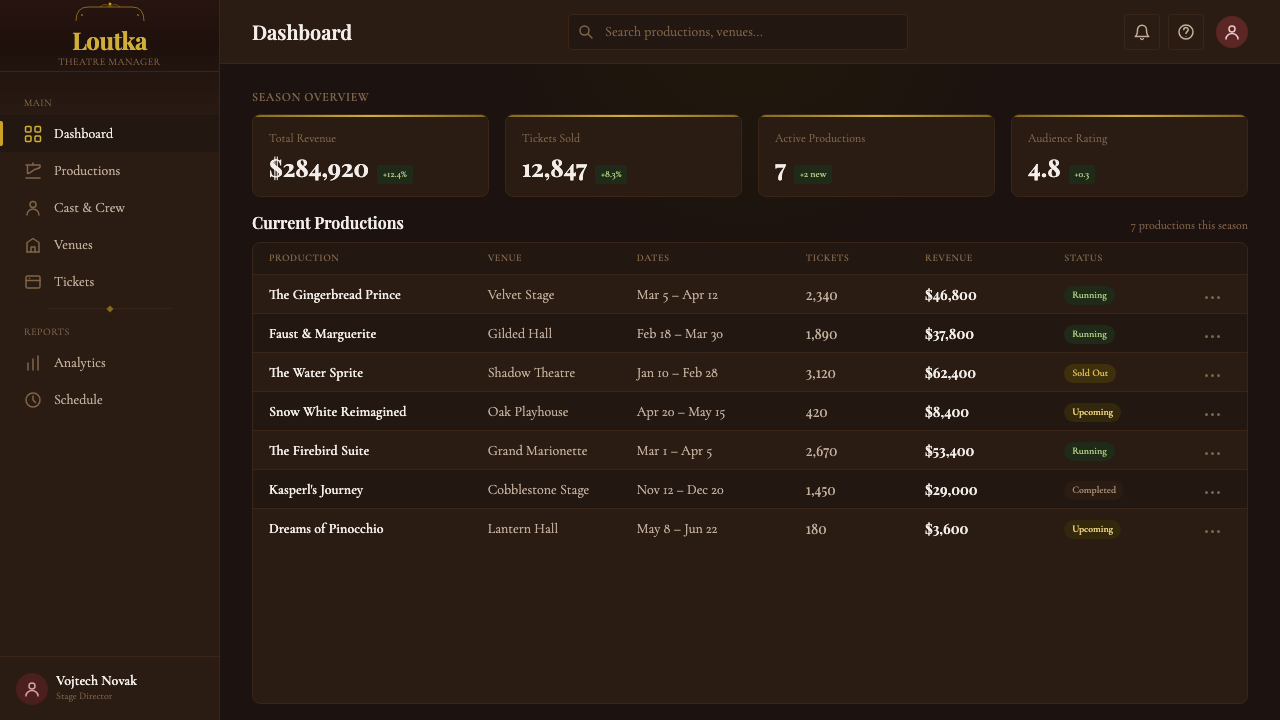The image size is (1280, 720).
Task: Click the Sold Out status badge
Action: 1090,373
